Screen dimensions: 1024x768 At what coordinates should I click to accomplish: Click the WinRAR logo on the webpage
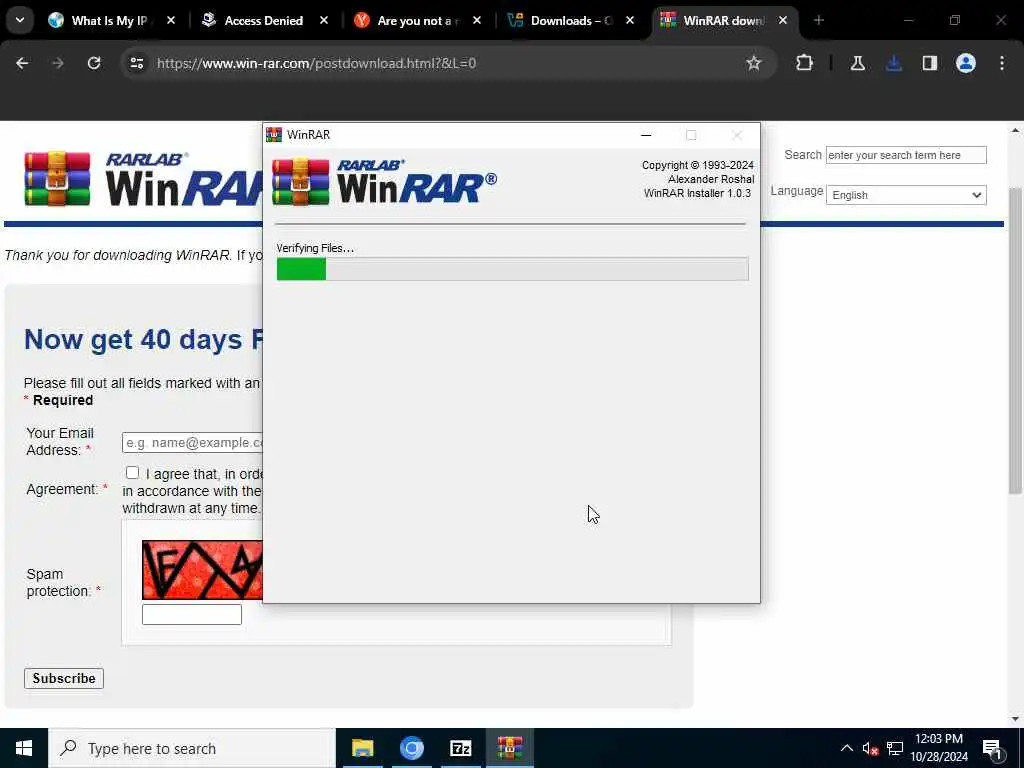click(144, 179)
